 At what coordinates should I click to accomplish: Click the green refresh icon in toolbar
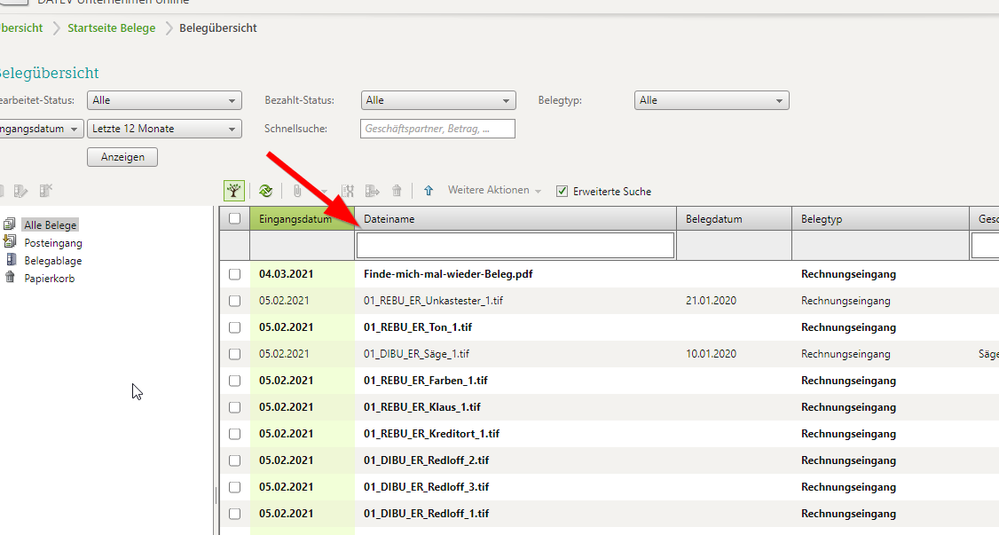(x=266, y=191)
